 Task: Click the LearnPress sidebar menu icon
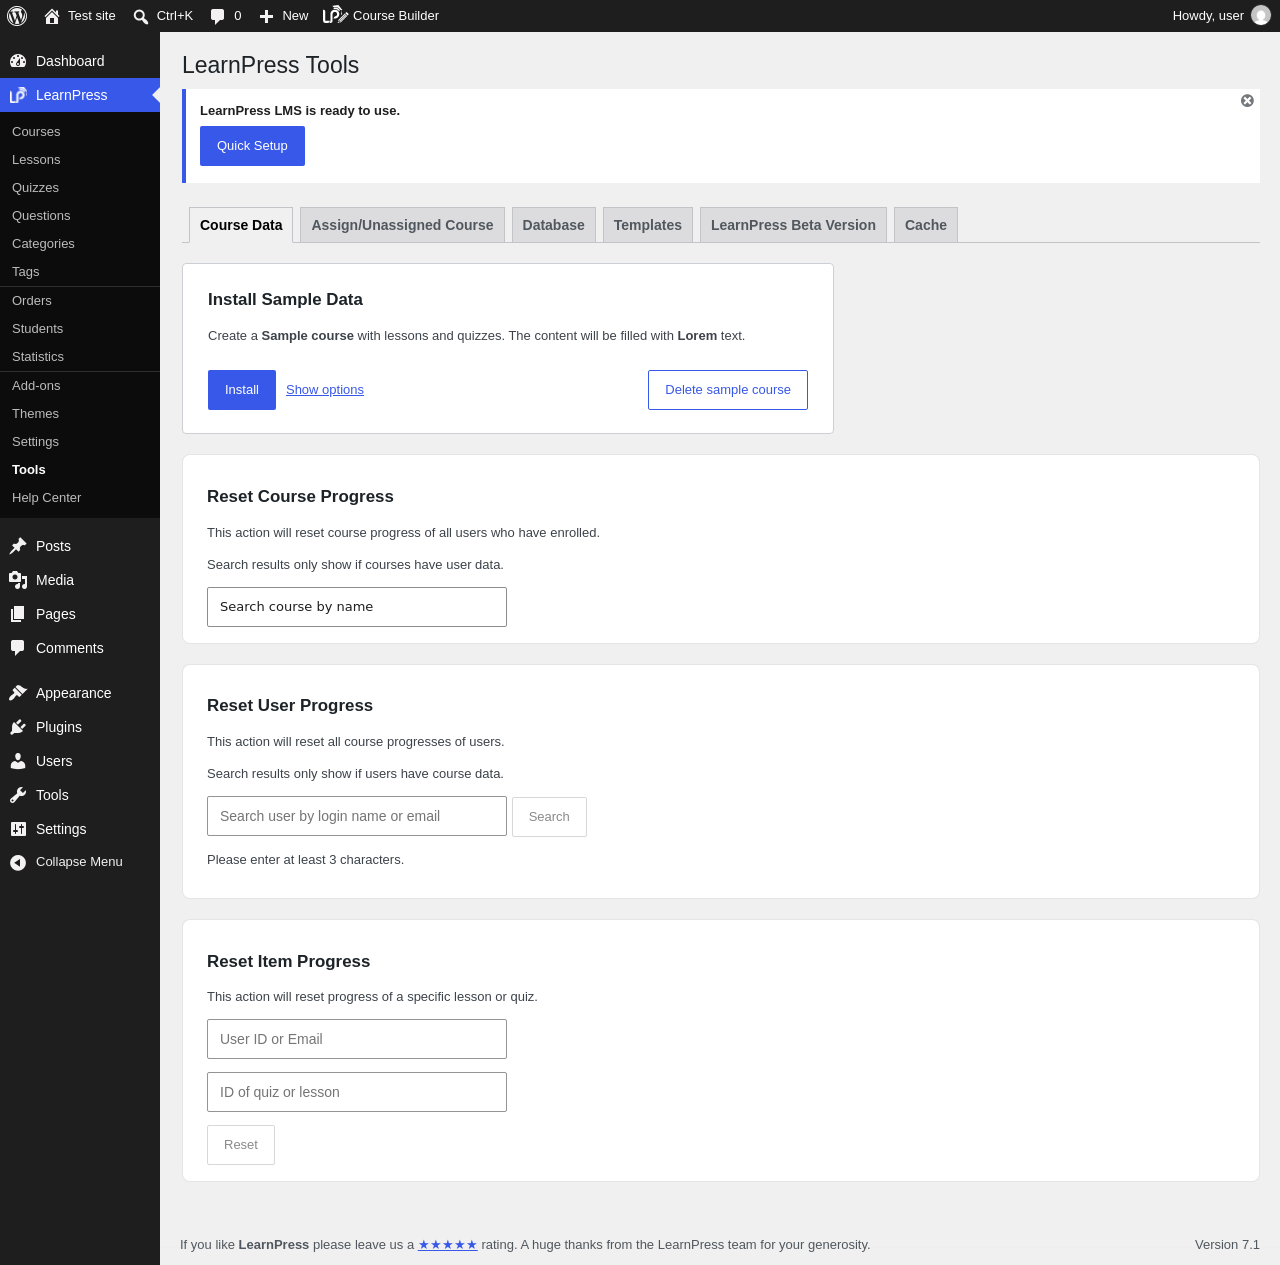18,95
